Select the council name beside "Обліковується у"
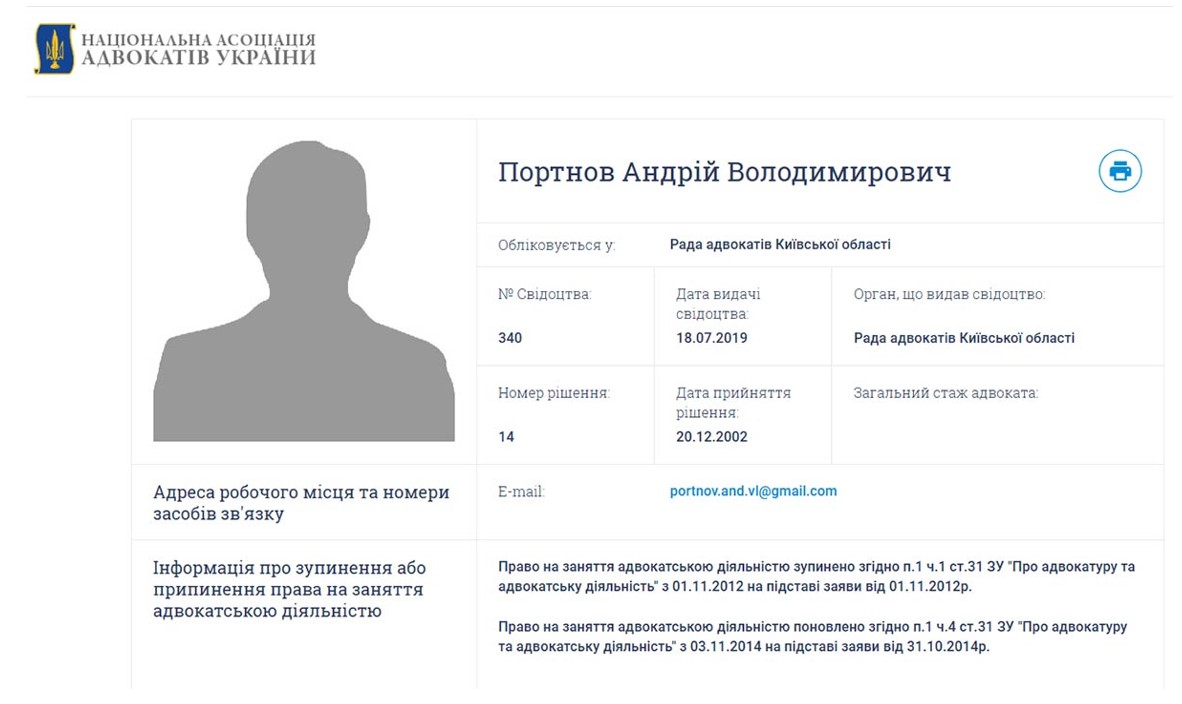Screen dimensions: 1182x704 [x=780, y=244]
